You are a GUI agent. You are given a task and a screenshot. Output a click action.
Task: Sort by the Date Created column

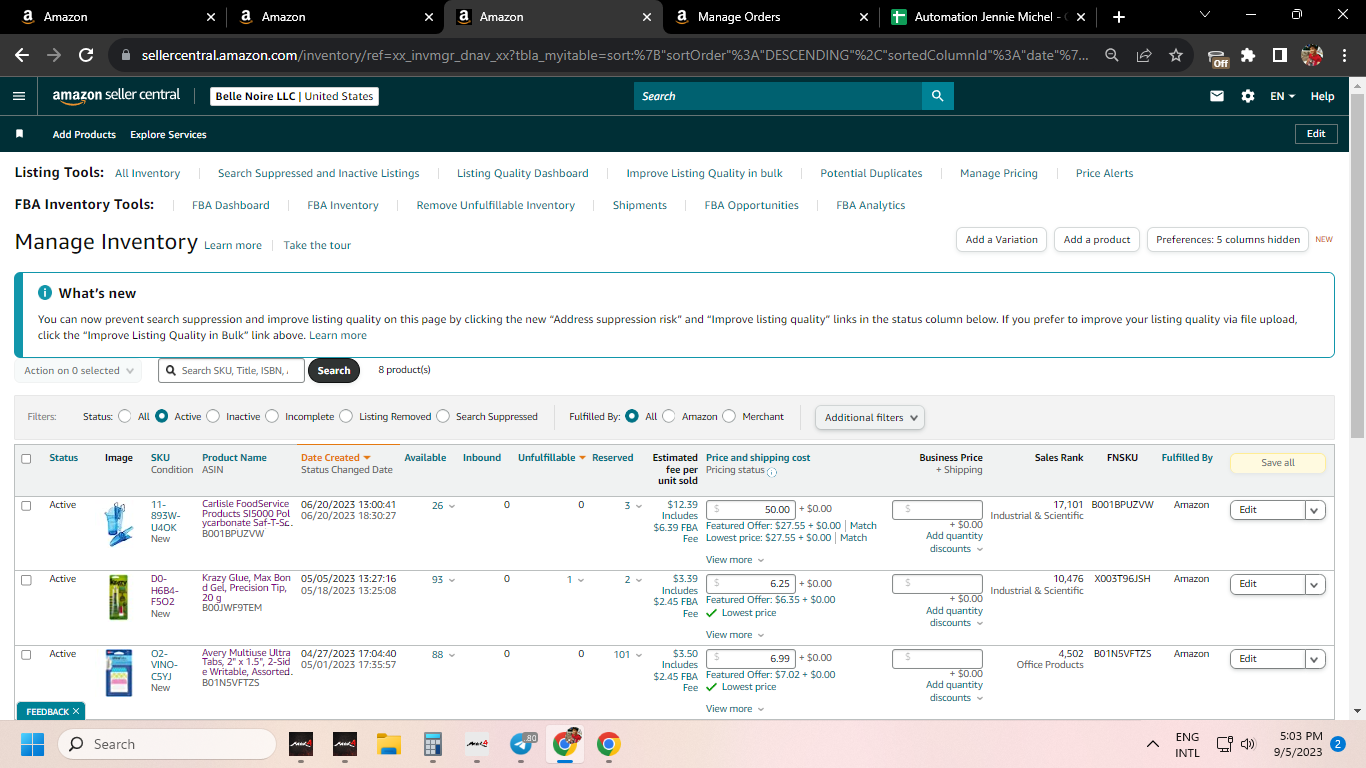point(336,458)
